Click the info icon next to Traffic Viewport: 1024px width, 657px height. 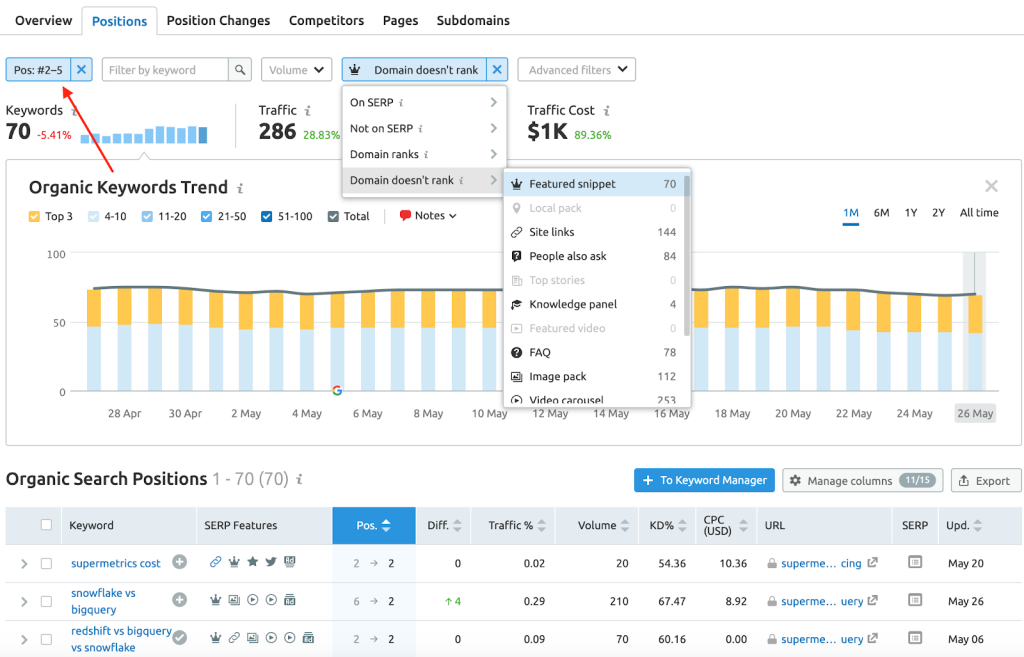tap(308, 110)
